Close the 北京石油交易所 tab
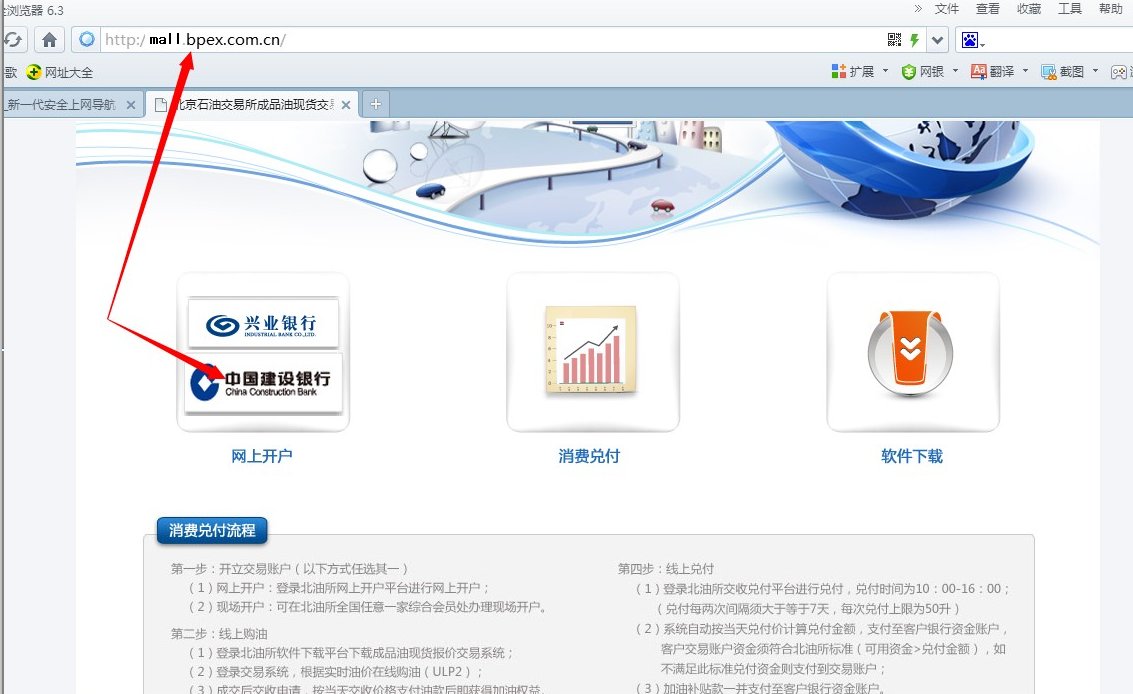The image size is (1133, 694). point(346,105)
